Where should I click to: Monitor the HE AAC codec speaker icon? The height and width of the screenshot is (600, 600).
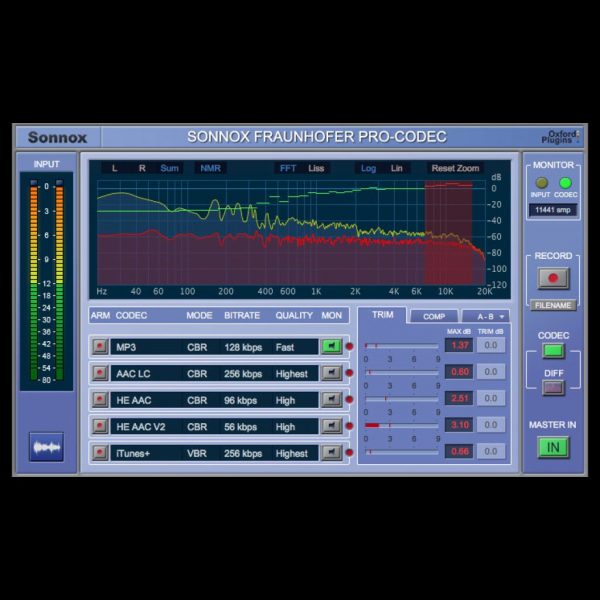point(331,399)
